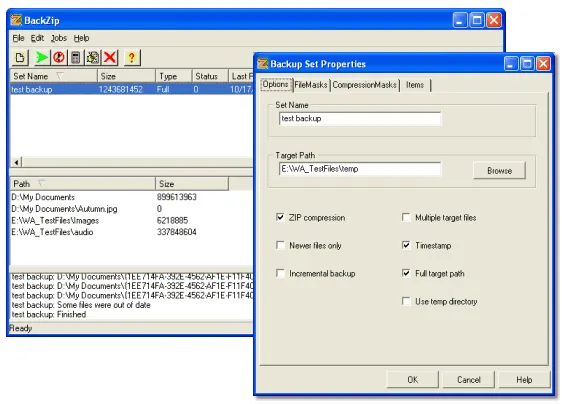Select the 'test backup' set row
Image resolution: width=562 pixels, height=404 pixels.
coord(132,89)
